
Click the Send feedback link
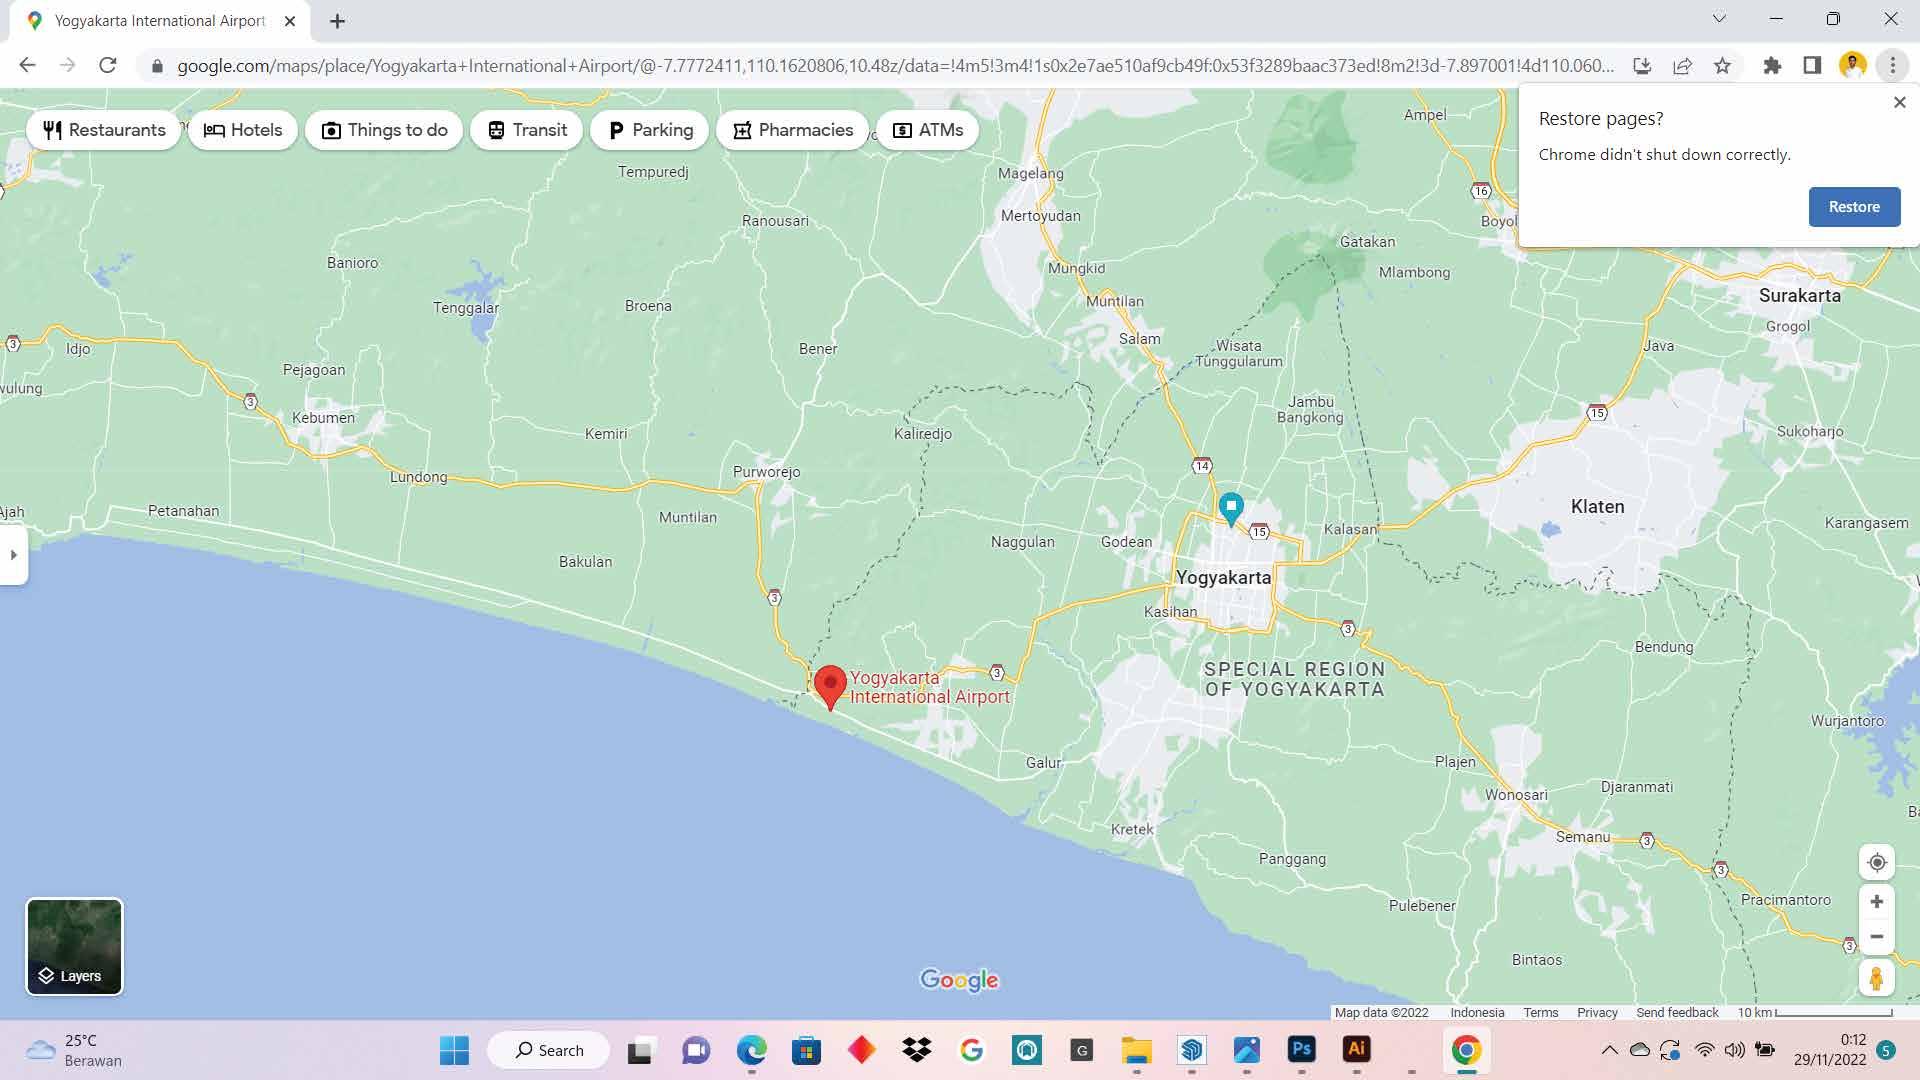1677,1013
